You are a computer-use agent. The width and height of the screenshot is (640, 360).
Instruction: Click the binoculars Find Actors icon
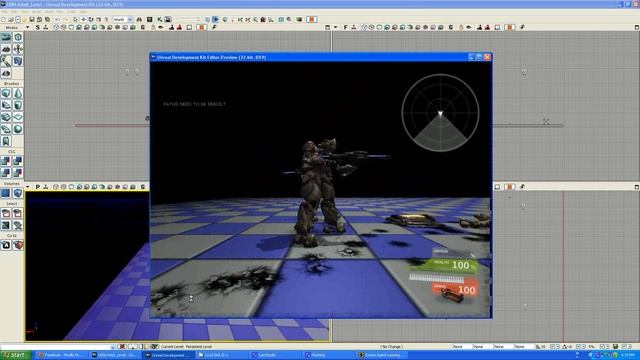(139, 20)
